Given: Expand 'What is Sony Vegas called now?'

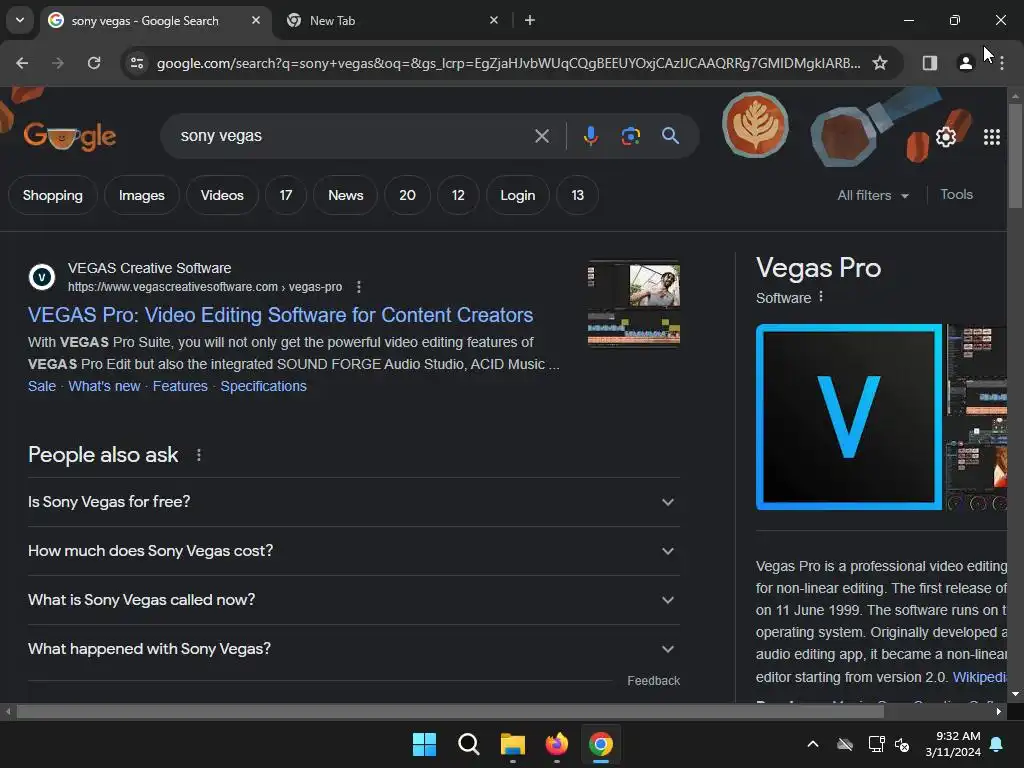Looking at the screenshot, I should tap(353, 600).
